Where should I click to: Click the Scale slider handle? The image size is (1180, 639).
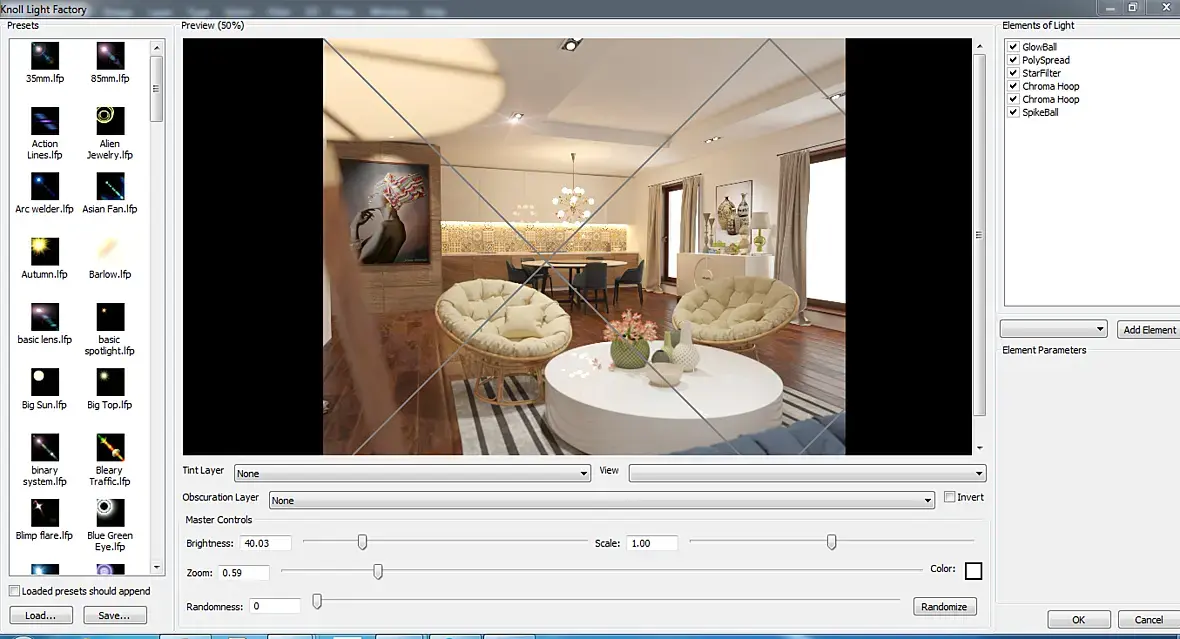click(x=832, y=542)
